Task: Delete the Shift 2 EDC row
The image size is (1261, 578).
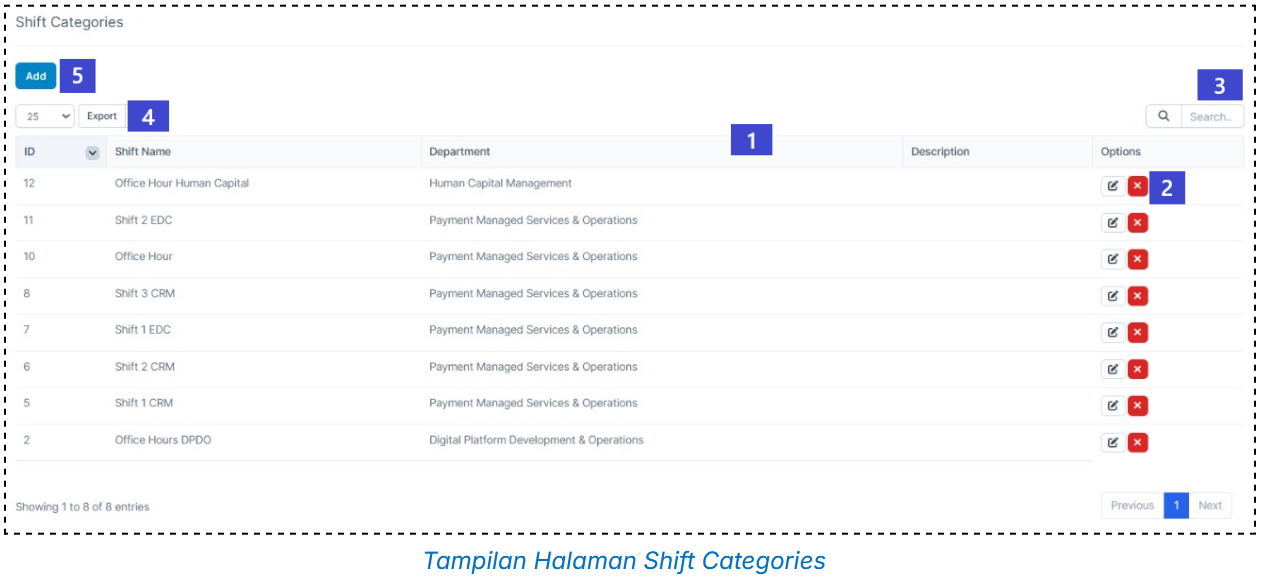Action: [1137, 223]
